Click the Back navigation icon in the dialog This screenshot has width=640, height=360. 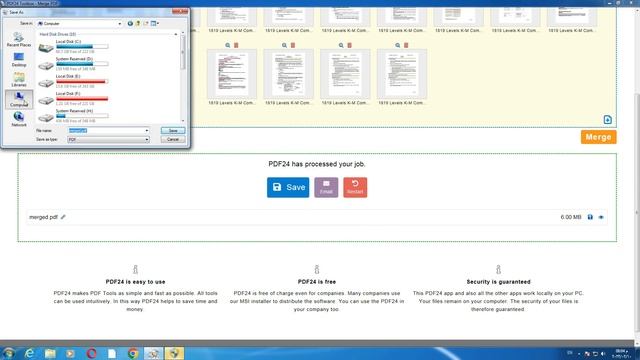coord(130,24)
